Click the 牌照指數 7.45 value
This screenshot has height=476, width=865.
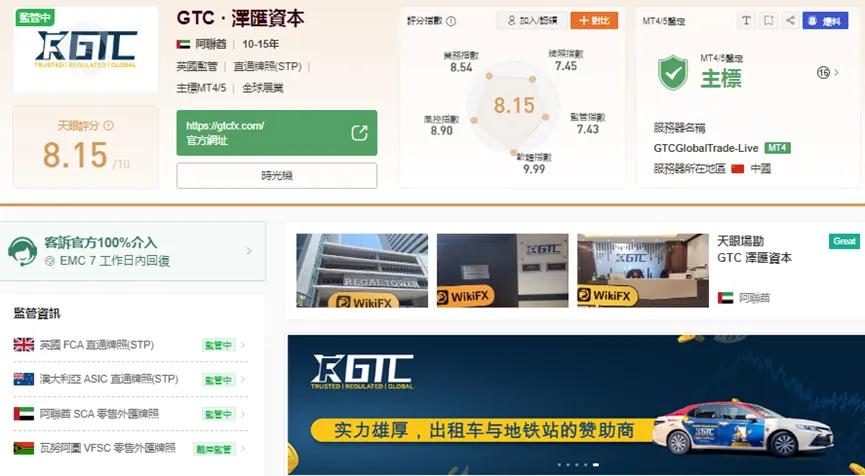566,66
